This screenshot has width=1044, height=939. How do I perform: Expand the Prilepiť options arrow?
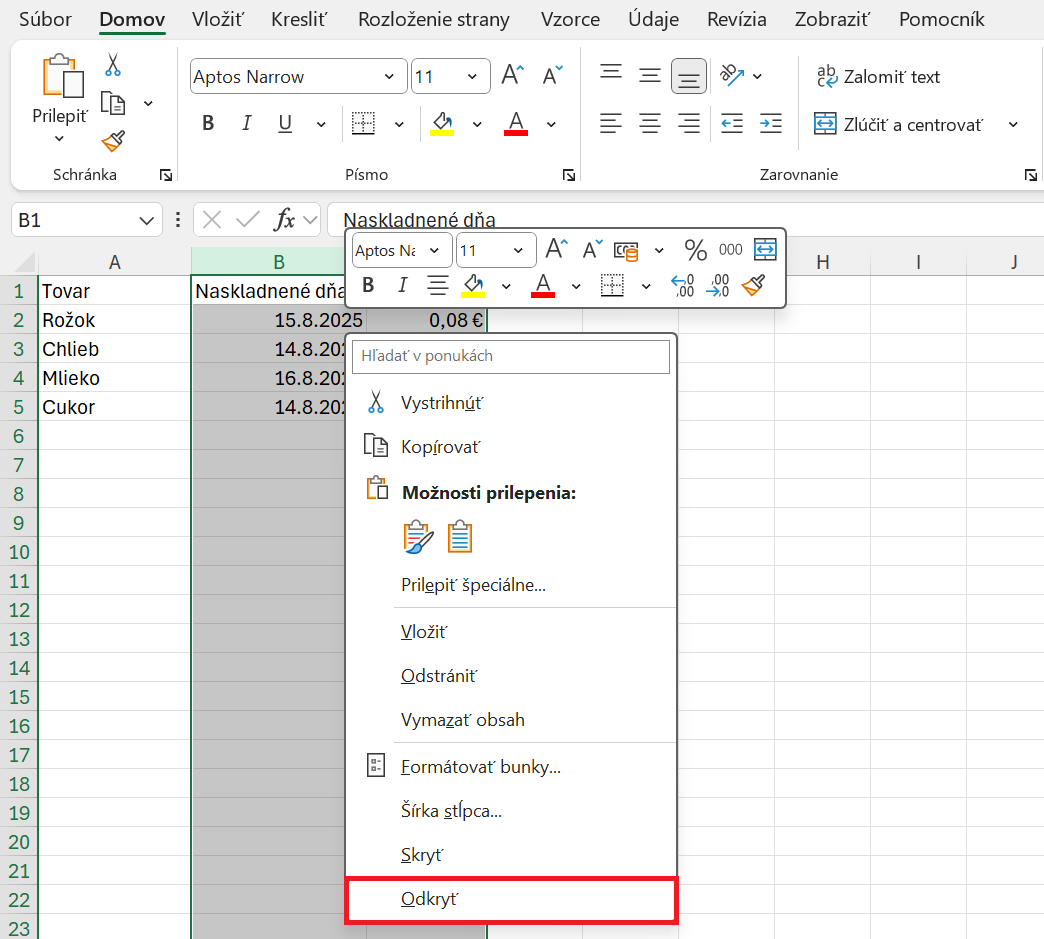tap(59, 139)
